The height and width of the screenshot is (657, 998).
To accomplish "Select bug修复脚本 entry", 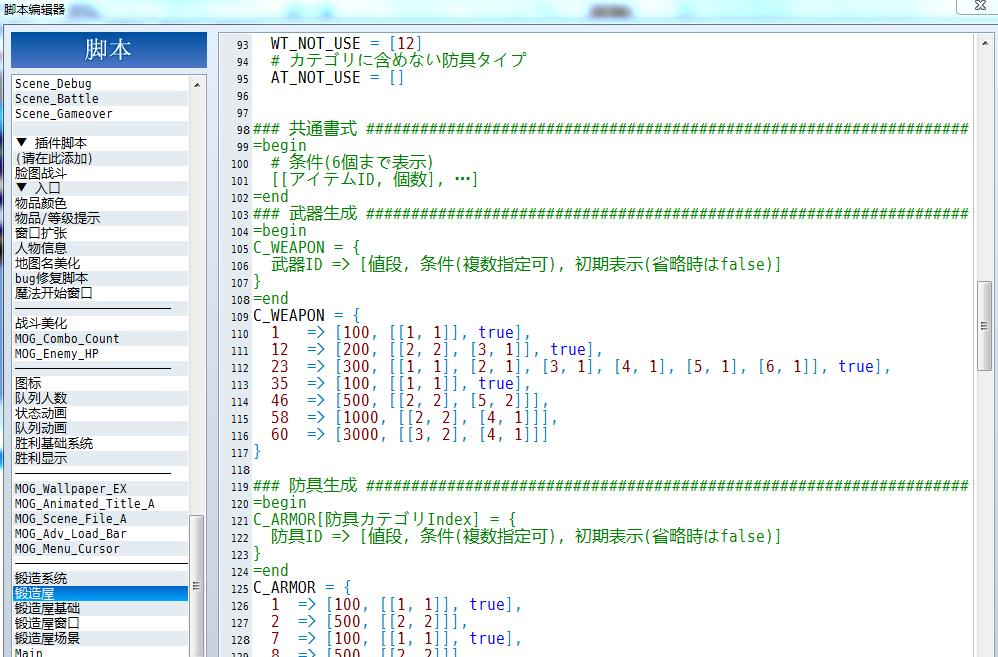I will pos(100,278).
